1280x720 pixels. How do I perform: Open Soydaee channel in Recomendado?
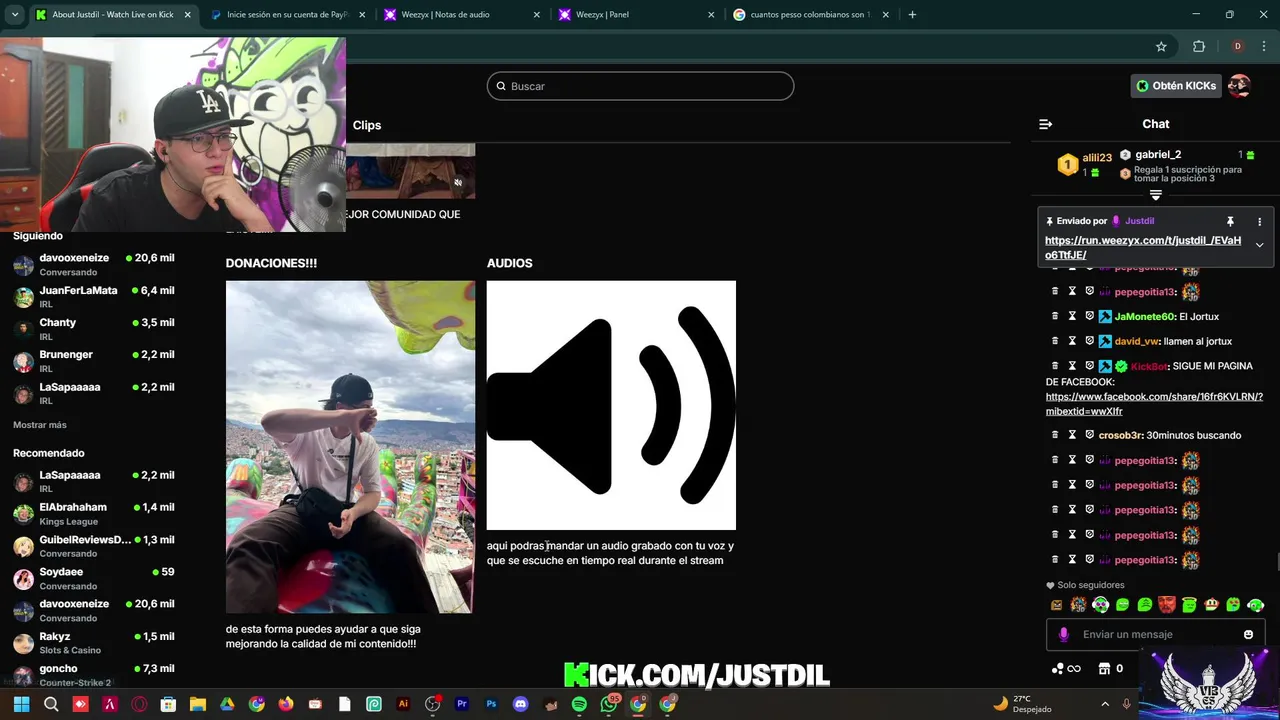point(94,578)
